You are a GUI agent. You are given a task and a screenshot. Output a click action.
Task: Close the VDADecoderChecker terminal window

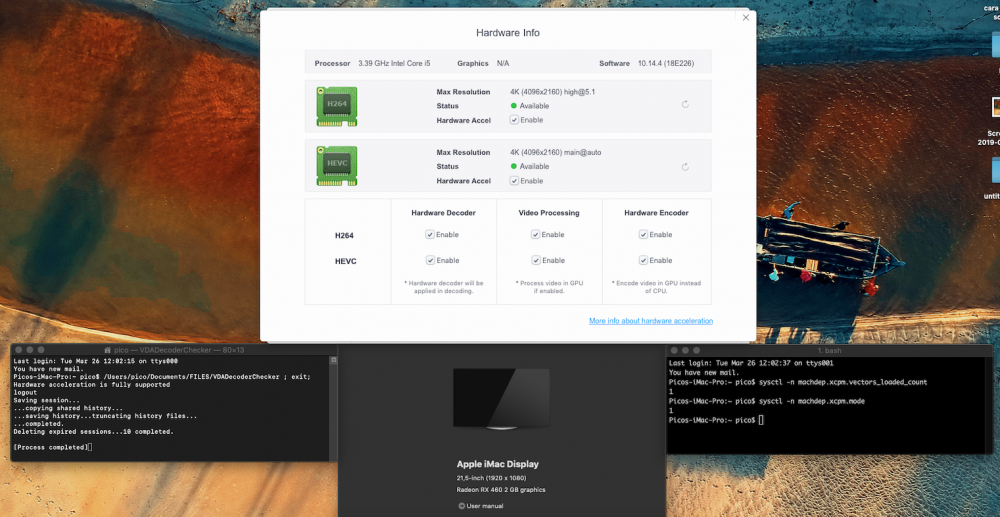click(x=18, y=350)
